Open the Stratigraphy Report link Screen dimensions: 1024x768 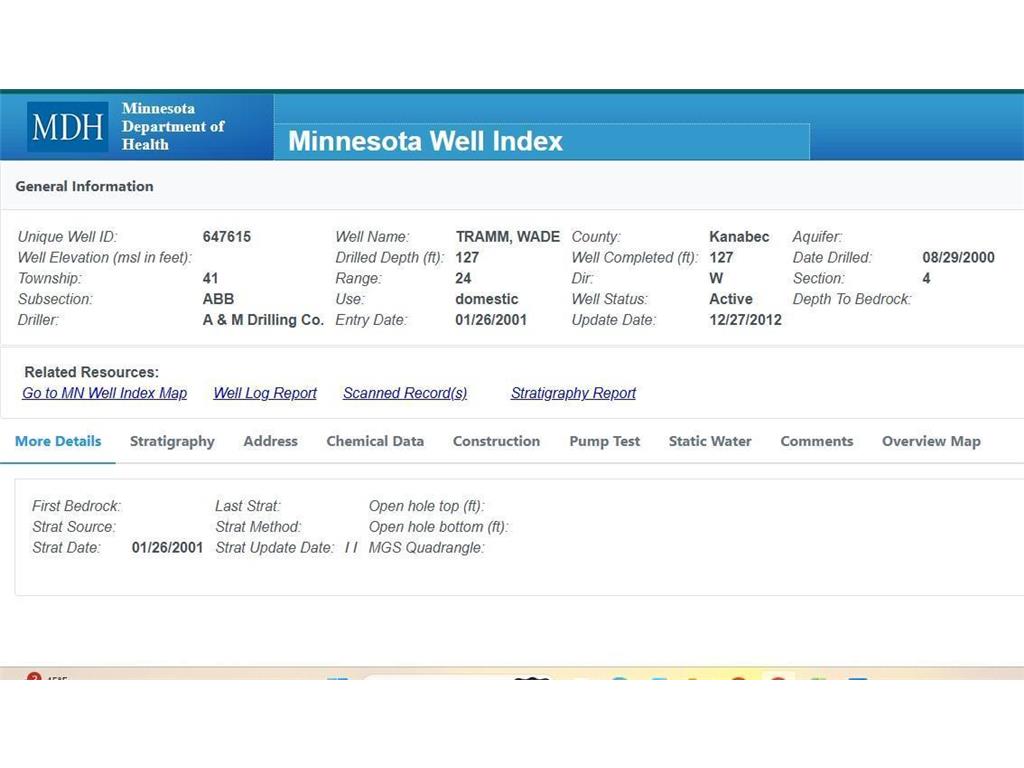coord(573,393)
